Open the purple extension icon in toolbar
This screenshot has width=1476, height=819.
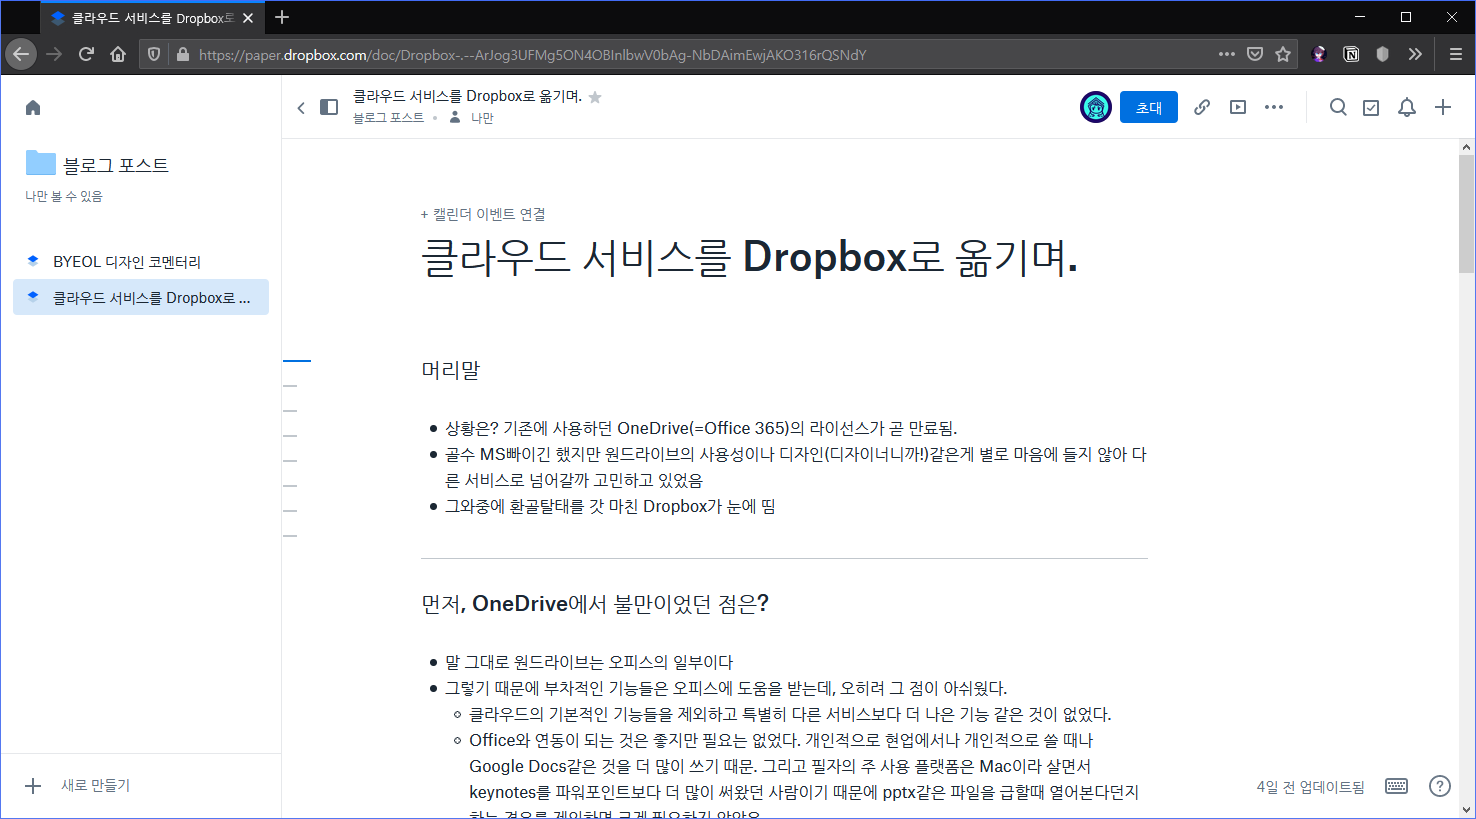pyautogui.click(x=1319, y=54)
